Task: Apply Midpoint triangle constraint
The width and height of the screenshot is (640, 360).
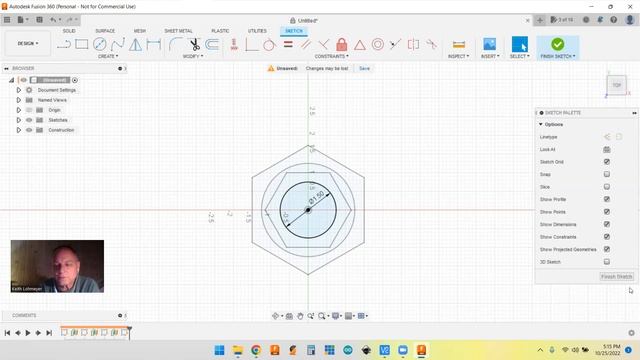Action: coord(360,44)
